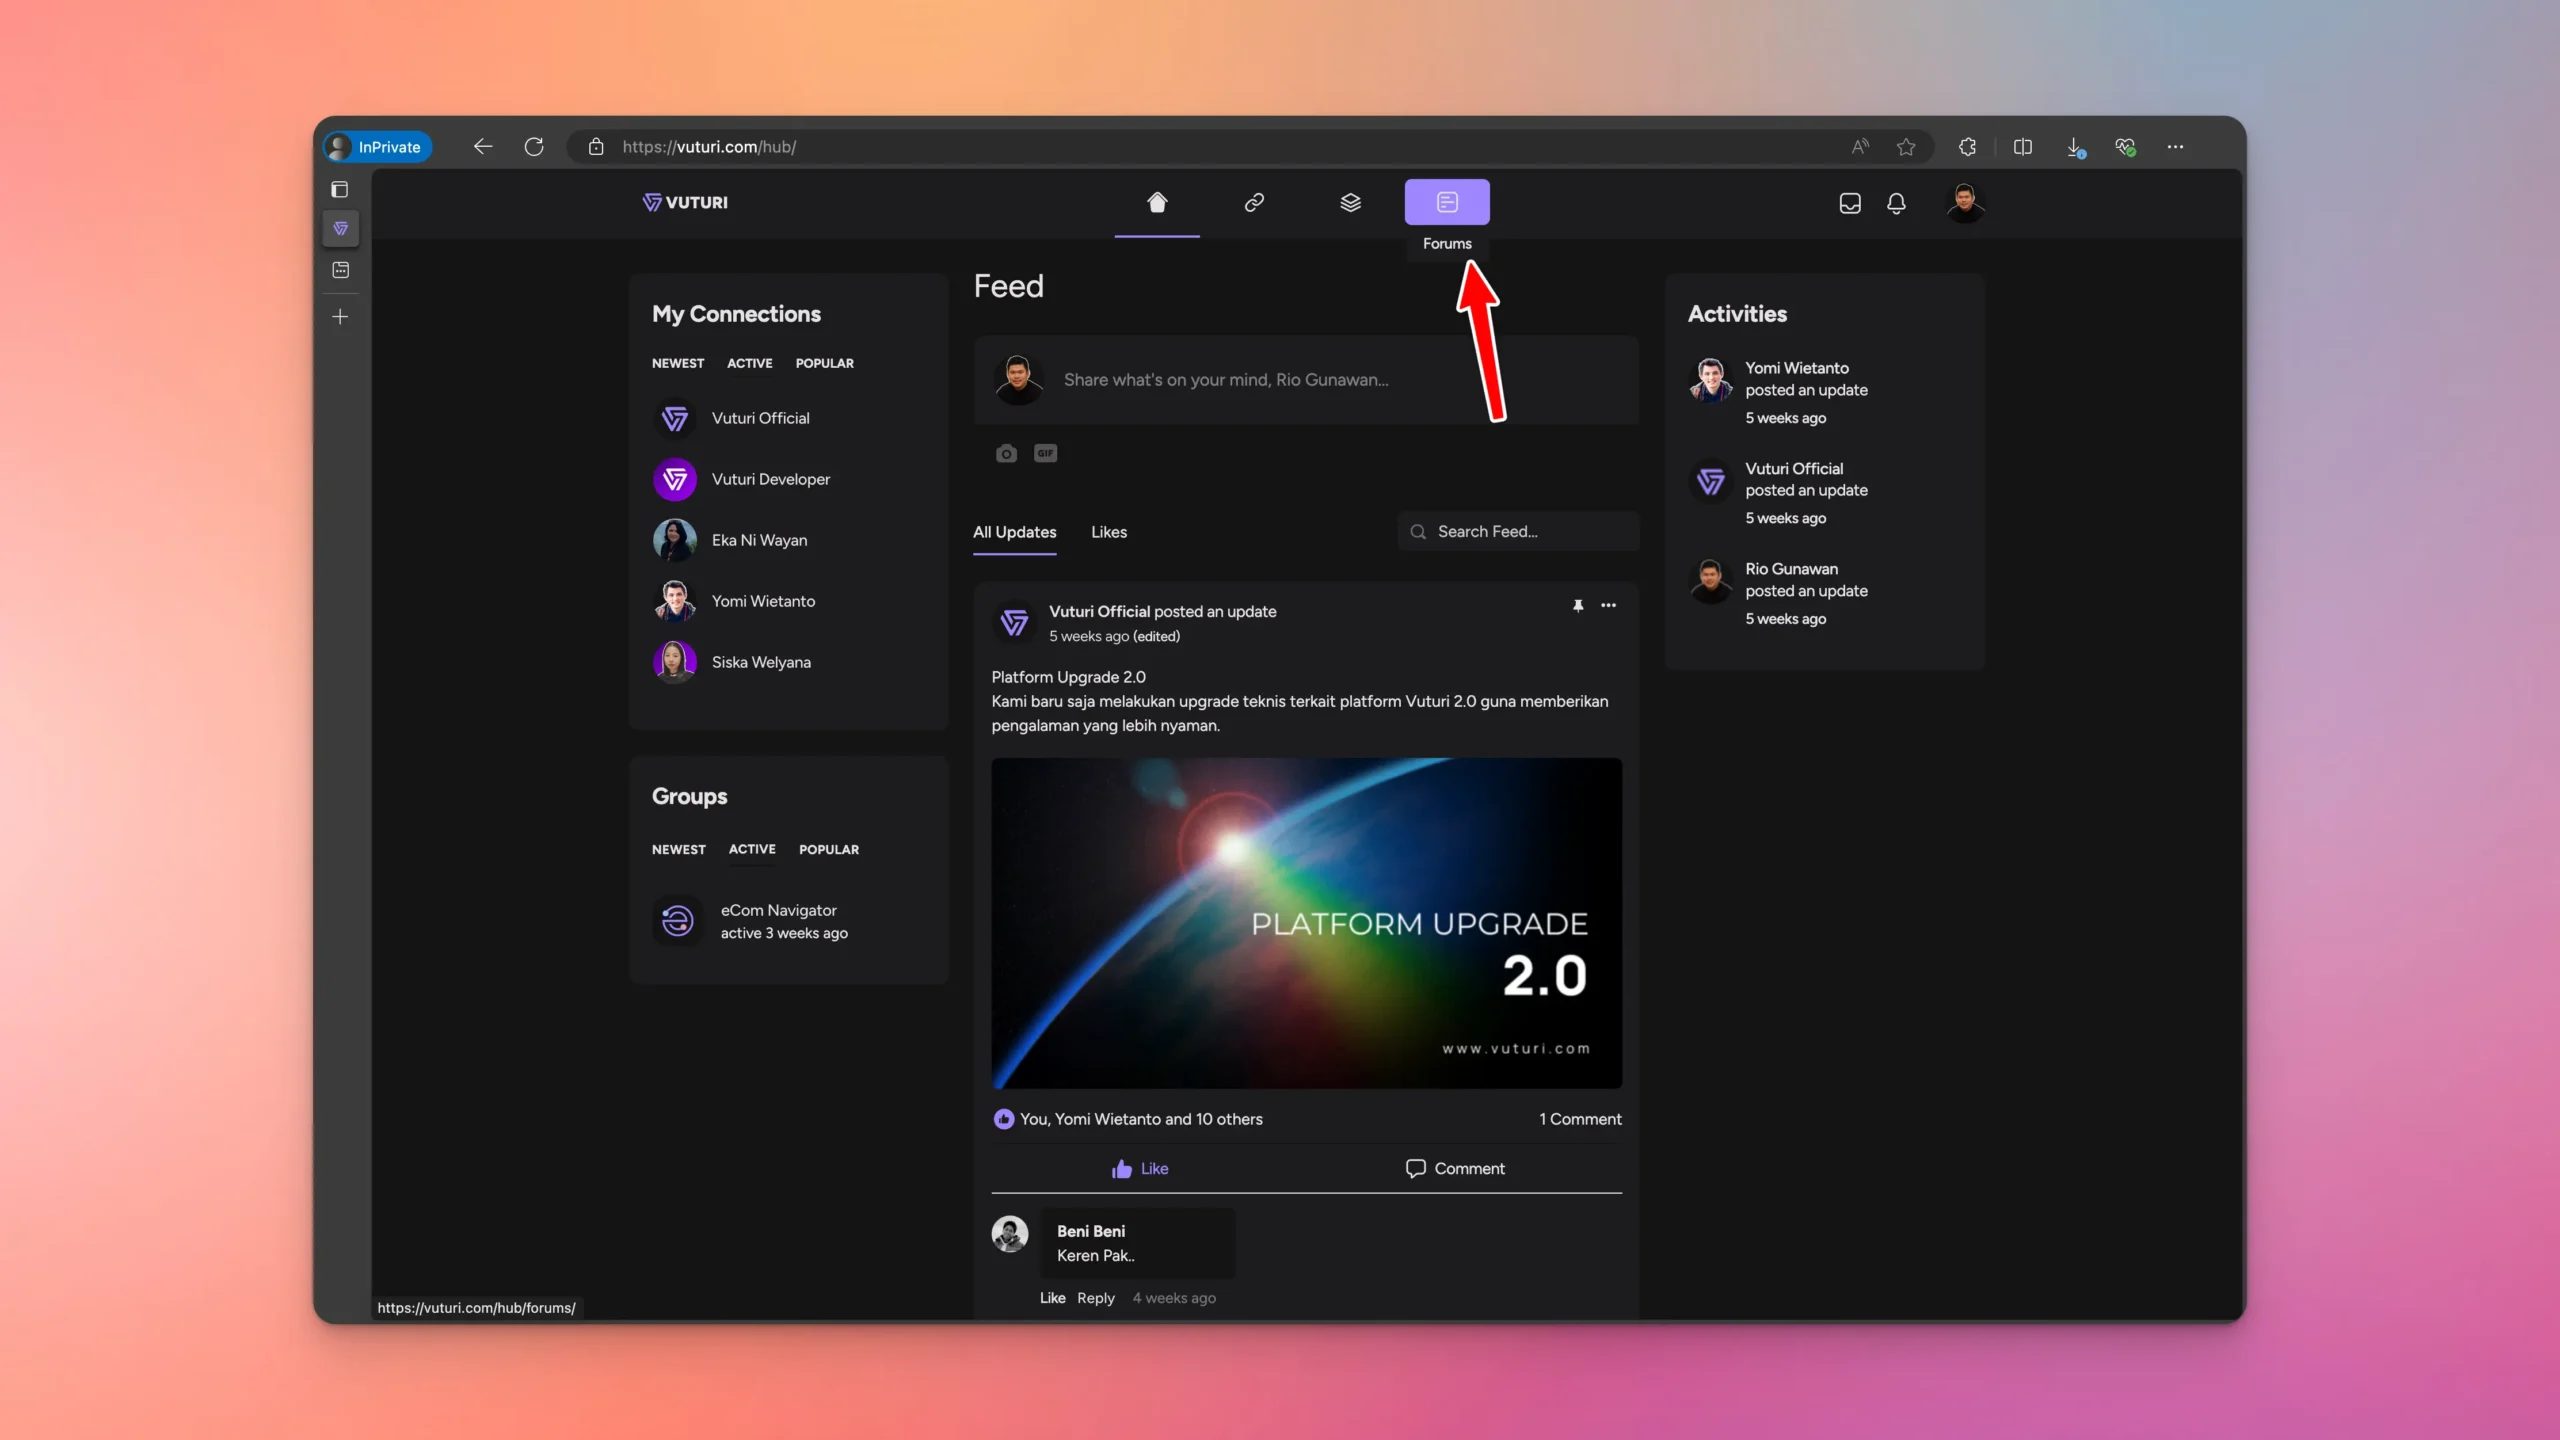The width and height of the screenshot is (2560, 1440).
Task: Open the three-dot options on Vuturi Official post
Action: tap(1608, 605)
